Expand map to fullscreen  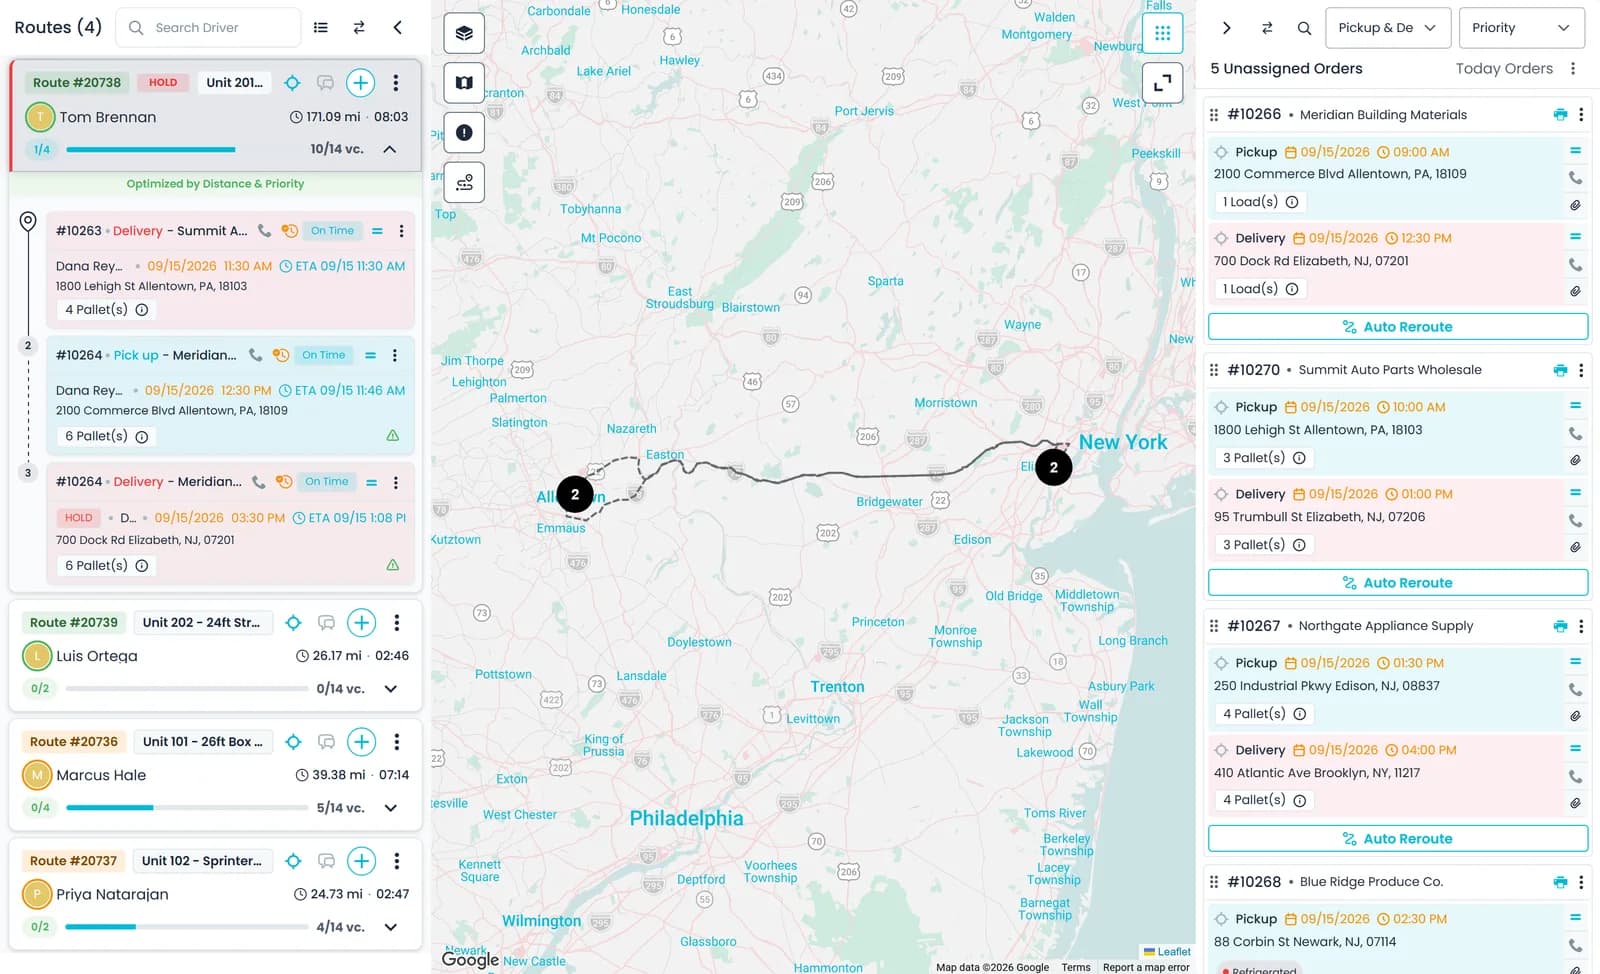1162,83
